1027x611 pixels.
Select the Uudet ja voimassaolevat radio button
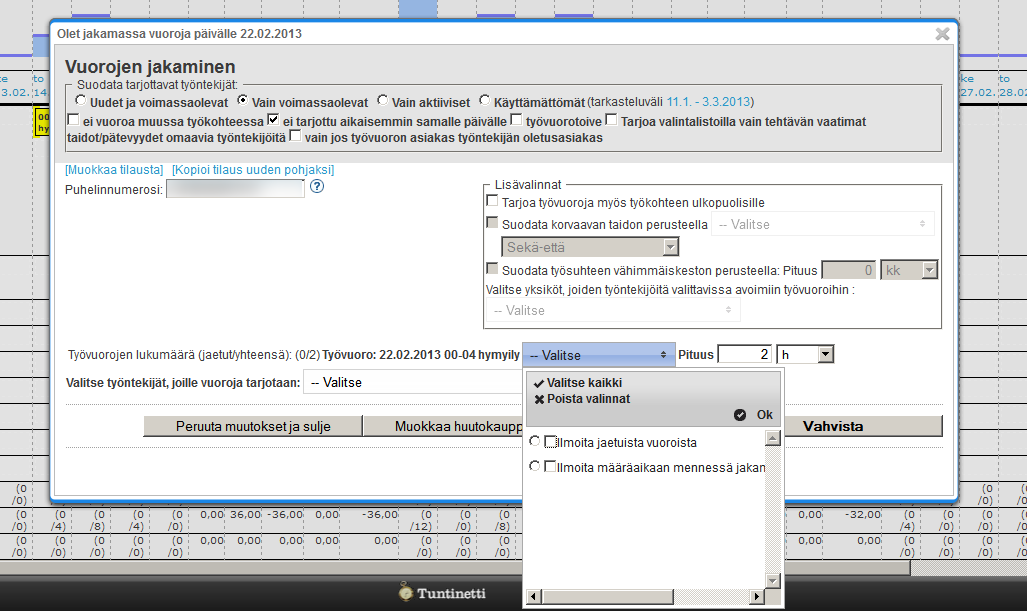tap(81, 101)
